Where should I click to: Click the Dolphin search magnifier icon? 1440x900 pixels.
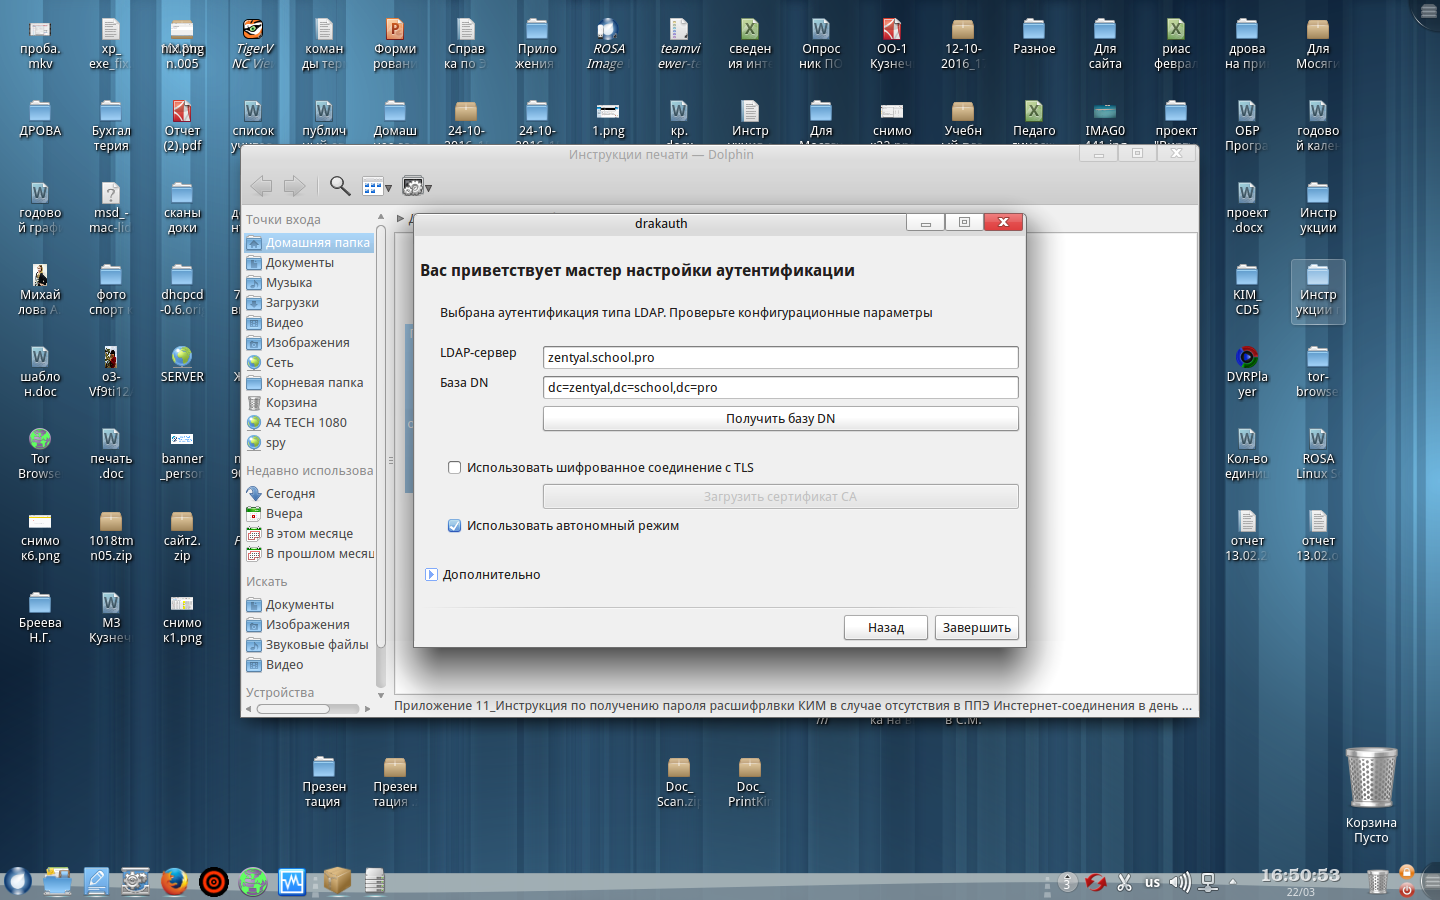pyautogui.click(x=340, y=186)
